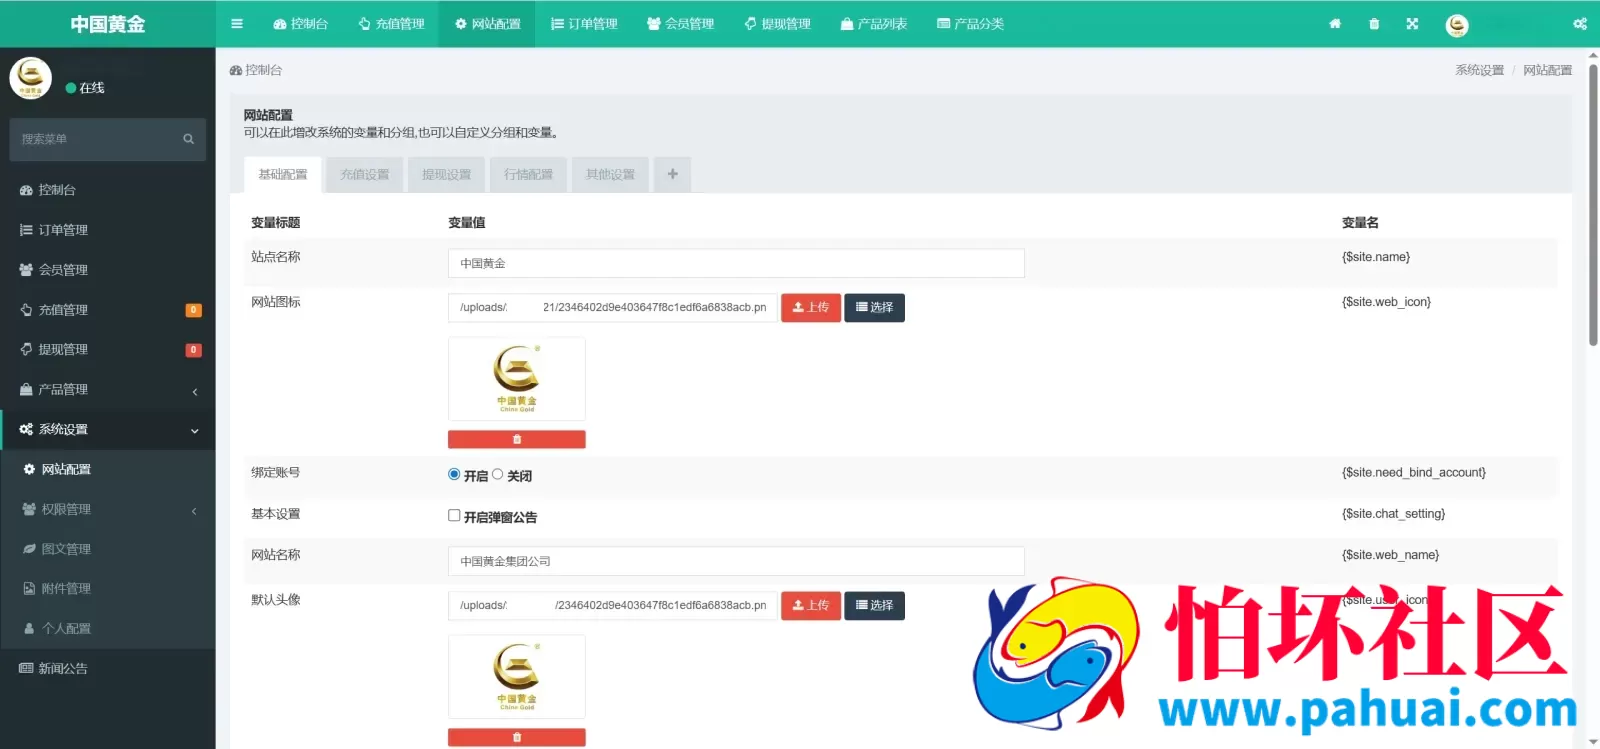Open the 网站图标 preview thumbnail
Screen dimensions: 1600x749
point(517,380)
